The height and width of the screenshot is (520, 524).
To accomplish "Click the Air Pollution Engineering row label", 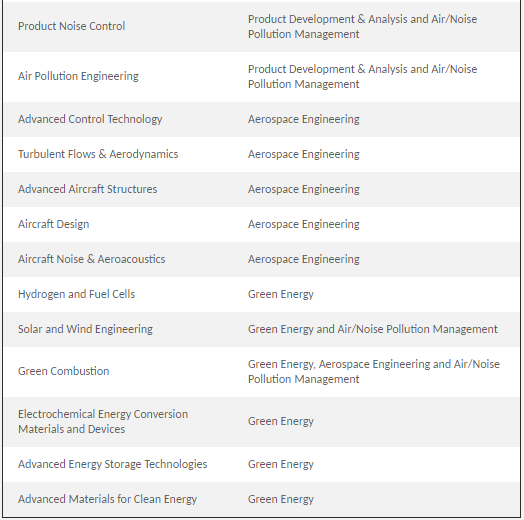I will coord(78,76).
